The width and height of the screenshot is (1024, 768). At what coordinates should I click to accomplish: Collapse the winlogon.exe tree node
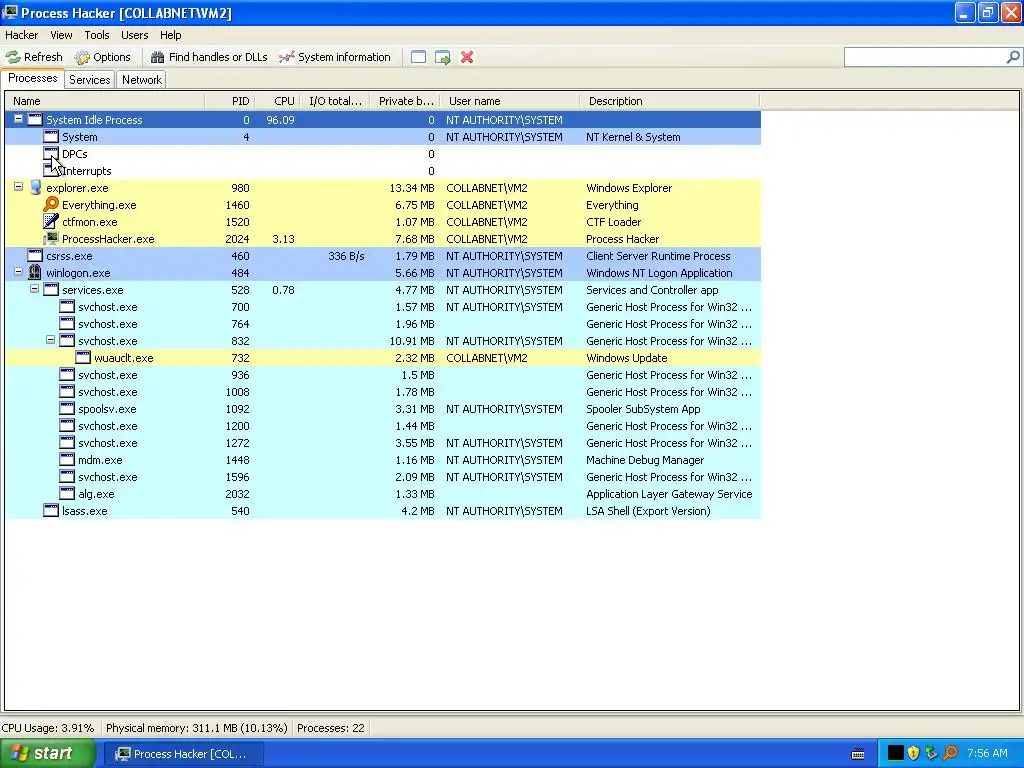[18, 272]
